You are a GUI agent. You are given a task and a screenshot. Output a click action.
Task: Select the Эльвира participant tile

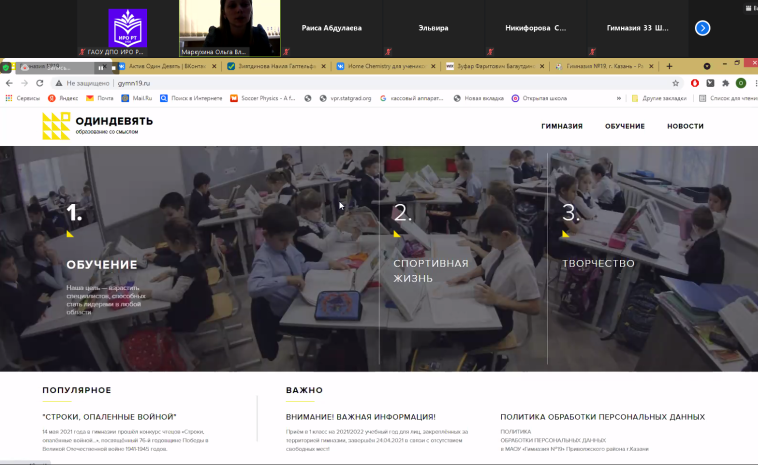click(x=433, y=28)
